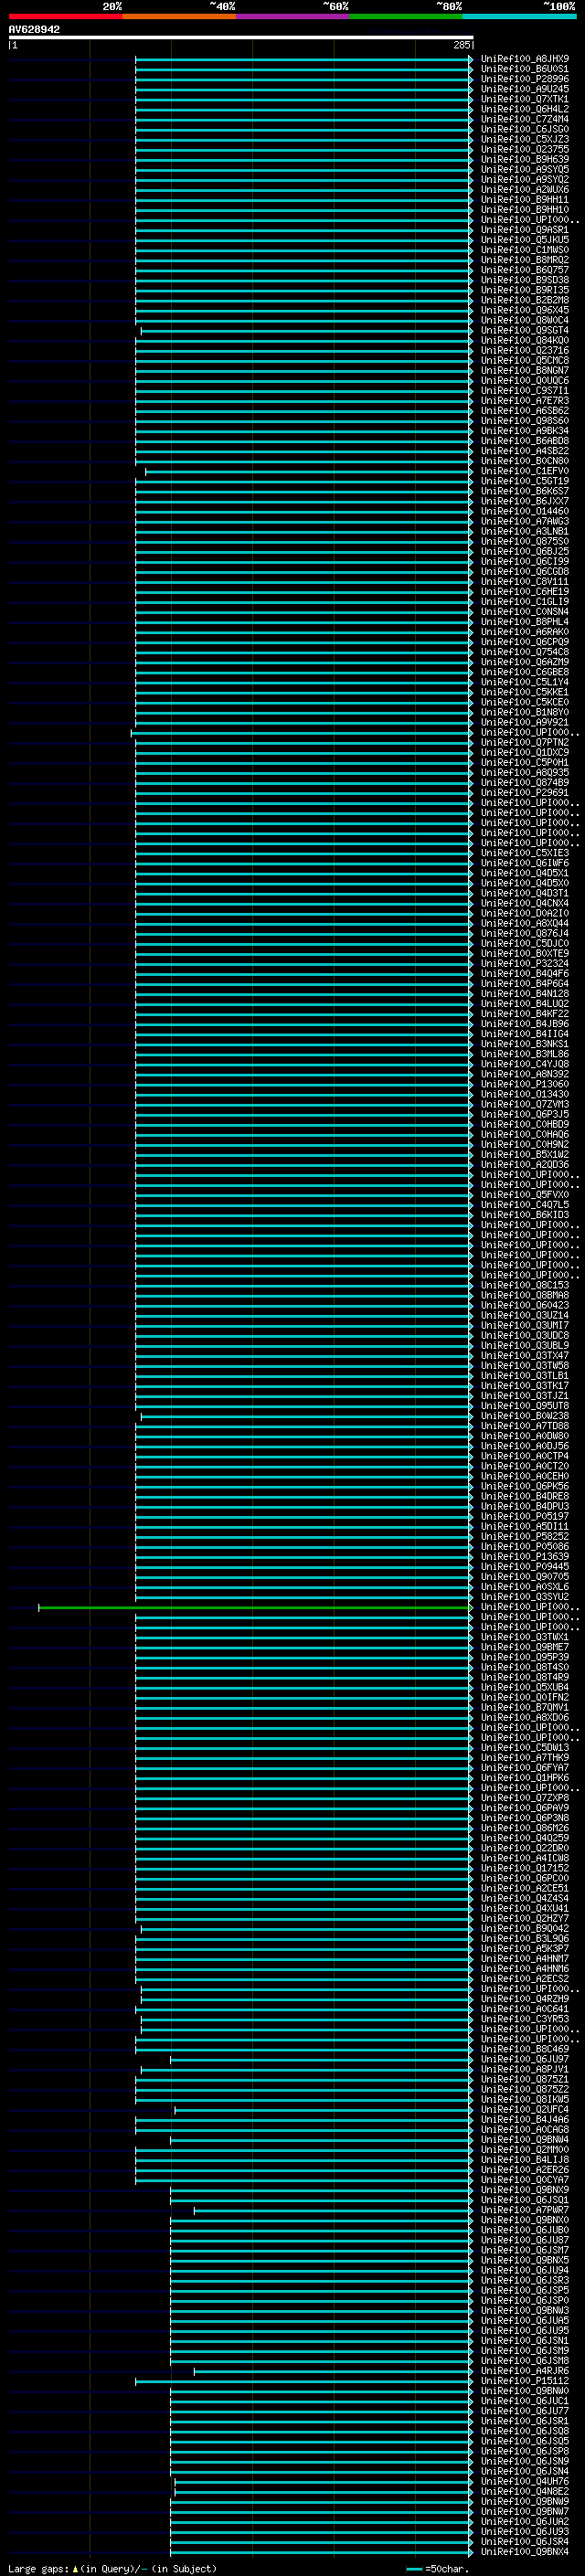Open hit UniRef100_P28996

[525, 79]
